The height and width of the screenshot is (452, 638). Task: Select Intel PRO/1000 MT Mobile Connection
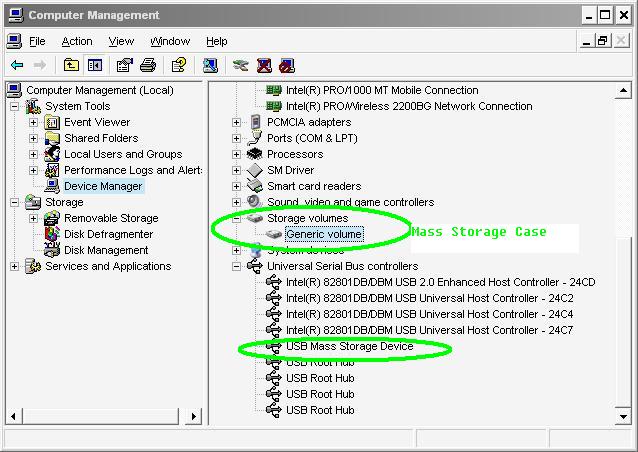[382, 90]
